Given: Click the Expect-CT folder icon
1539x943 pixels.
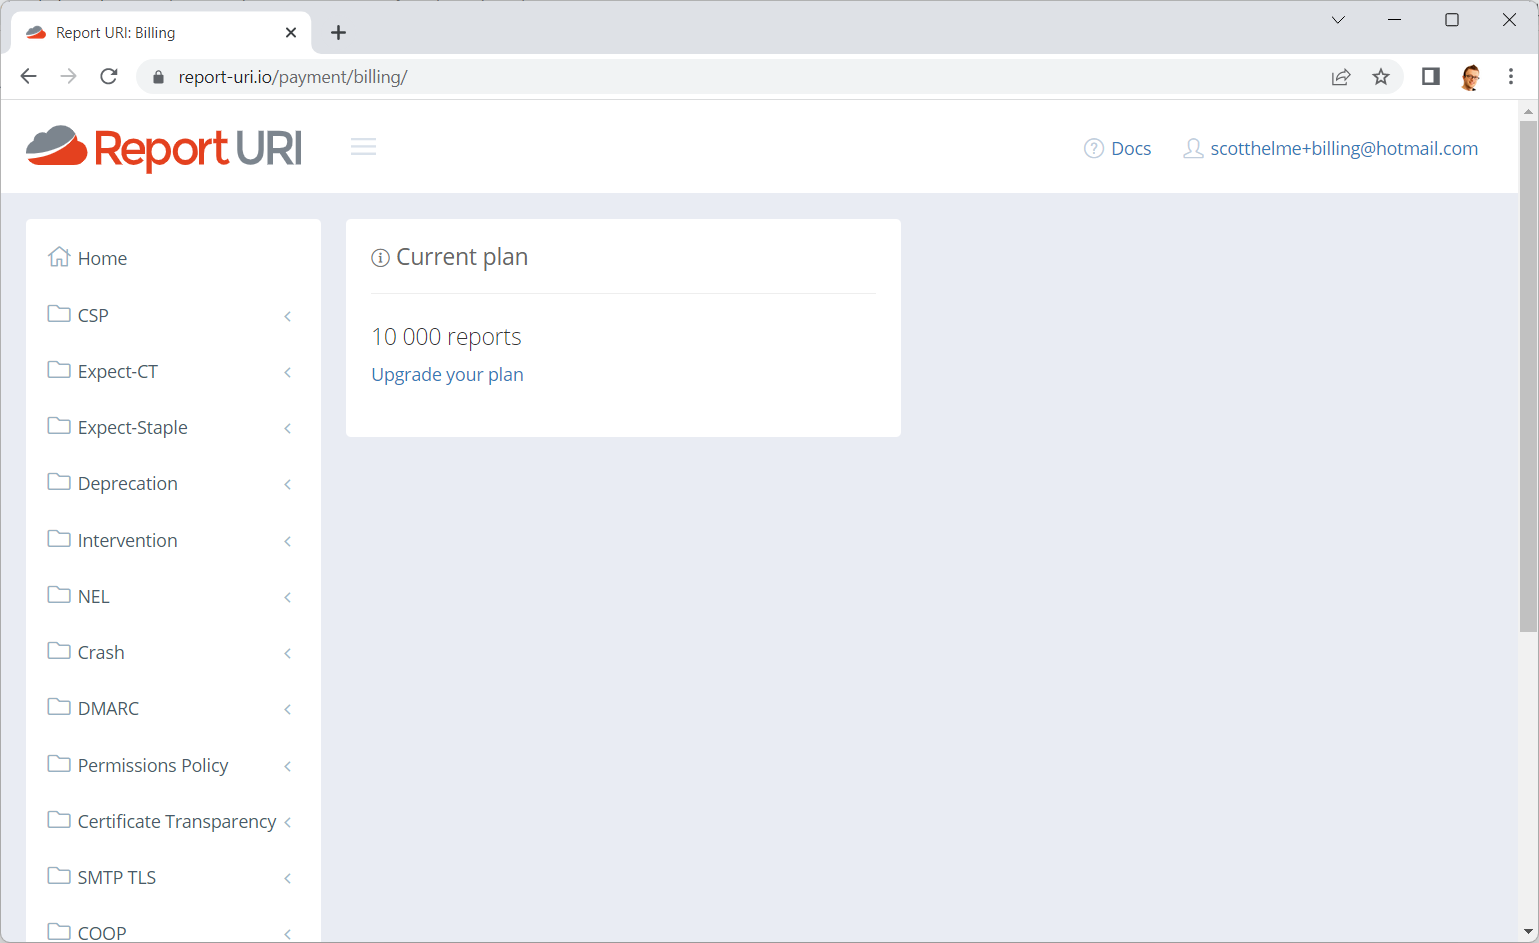Looking at the screenshot, I should [x=59, y=370].
